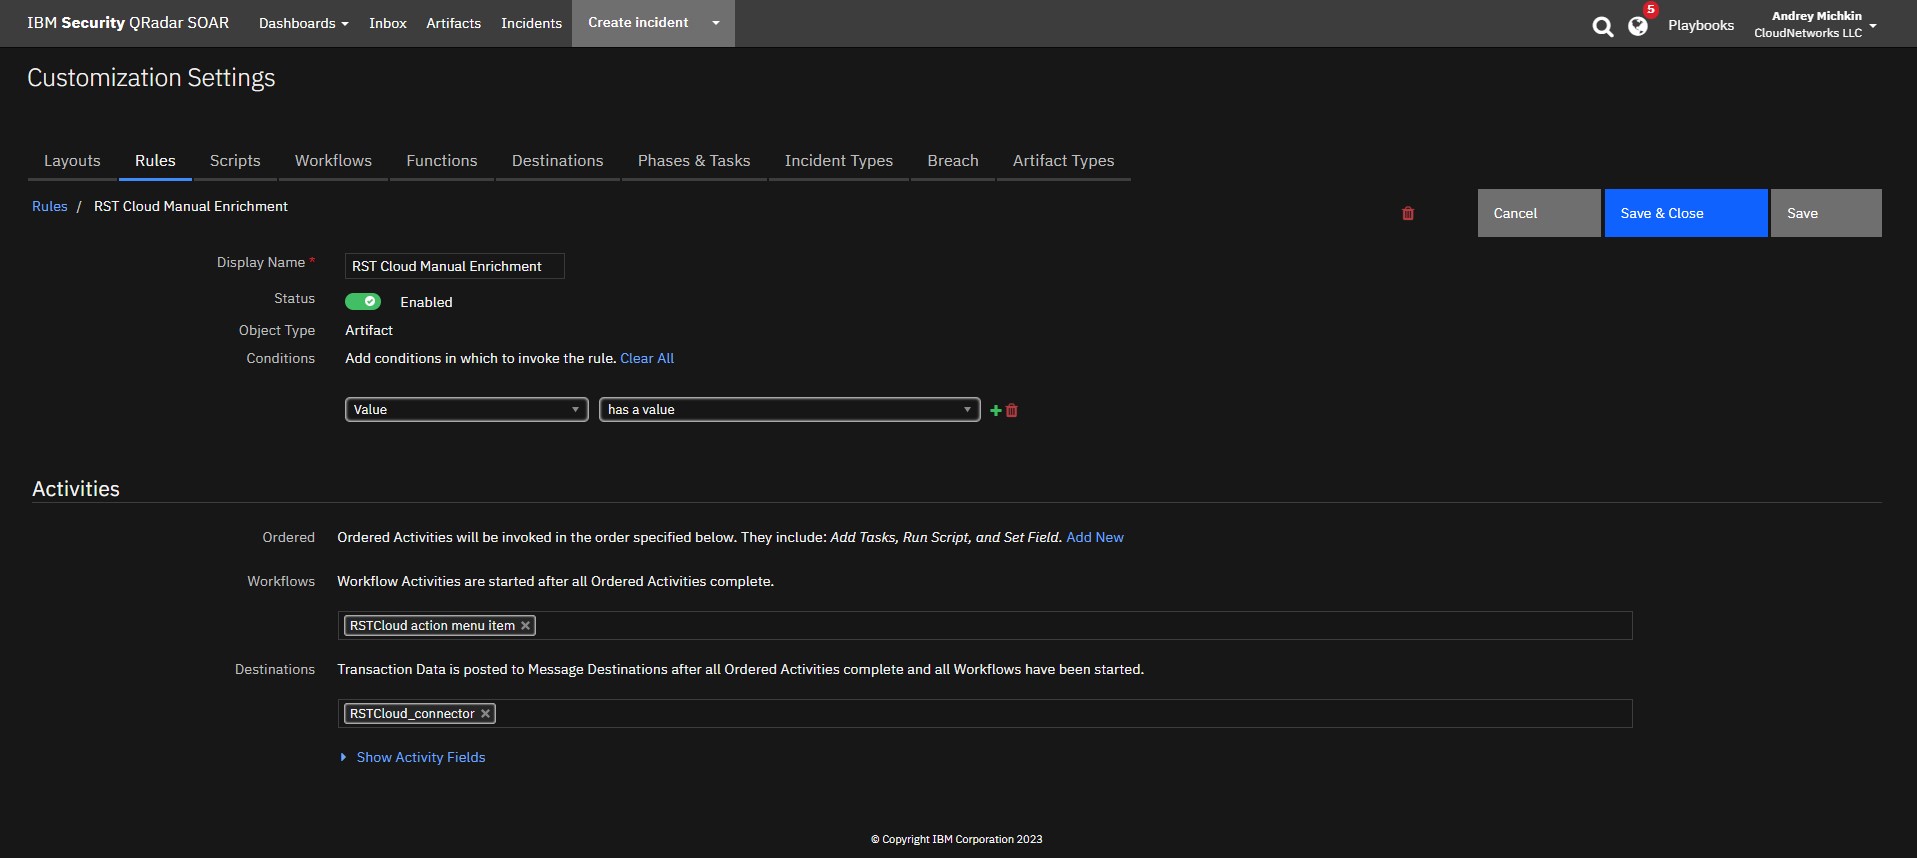Remove the Value condition via its trash icon
Viewport: 1917px width, 858px height.
tap(1012, 410)
